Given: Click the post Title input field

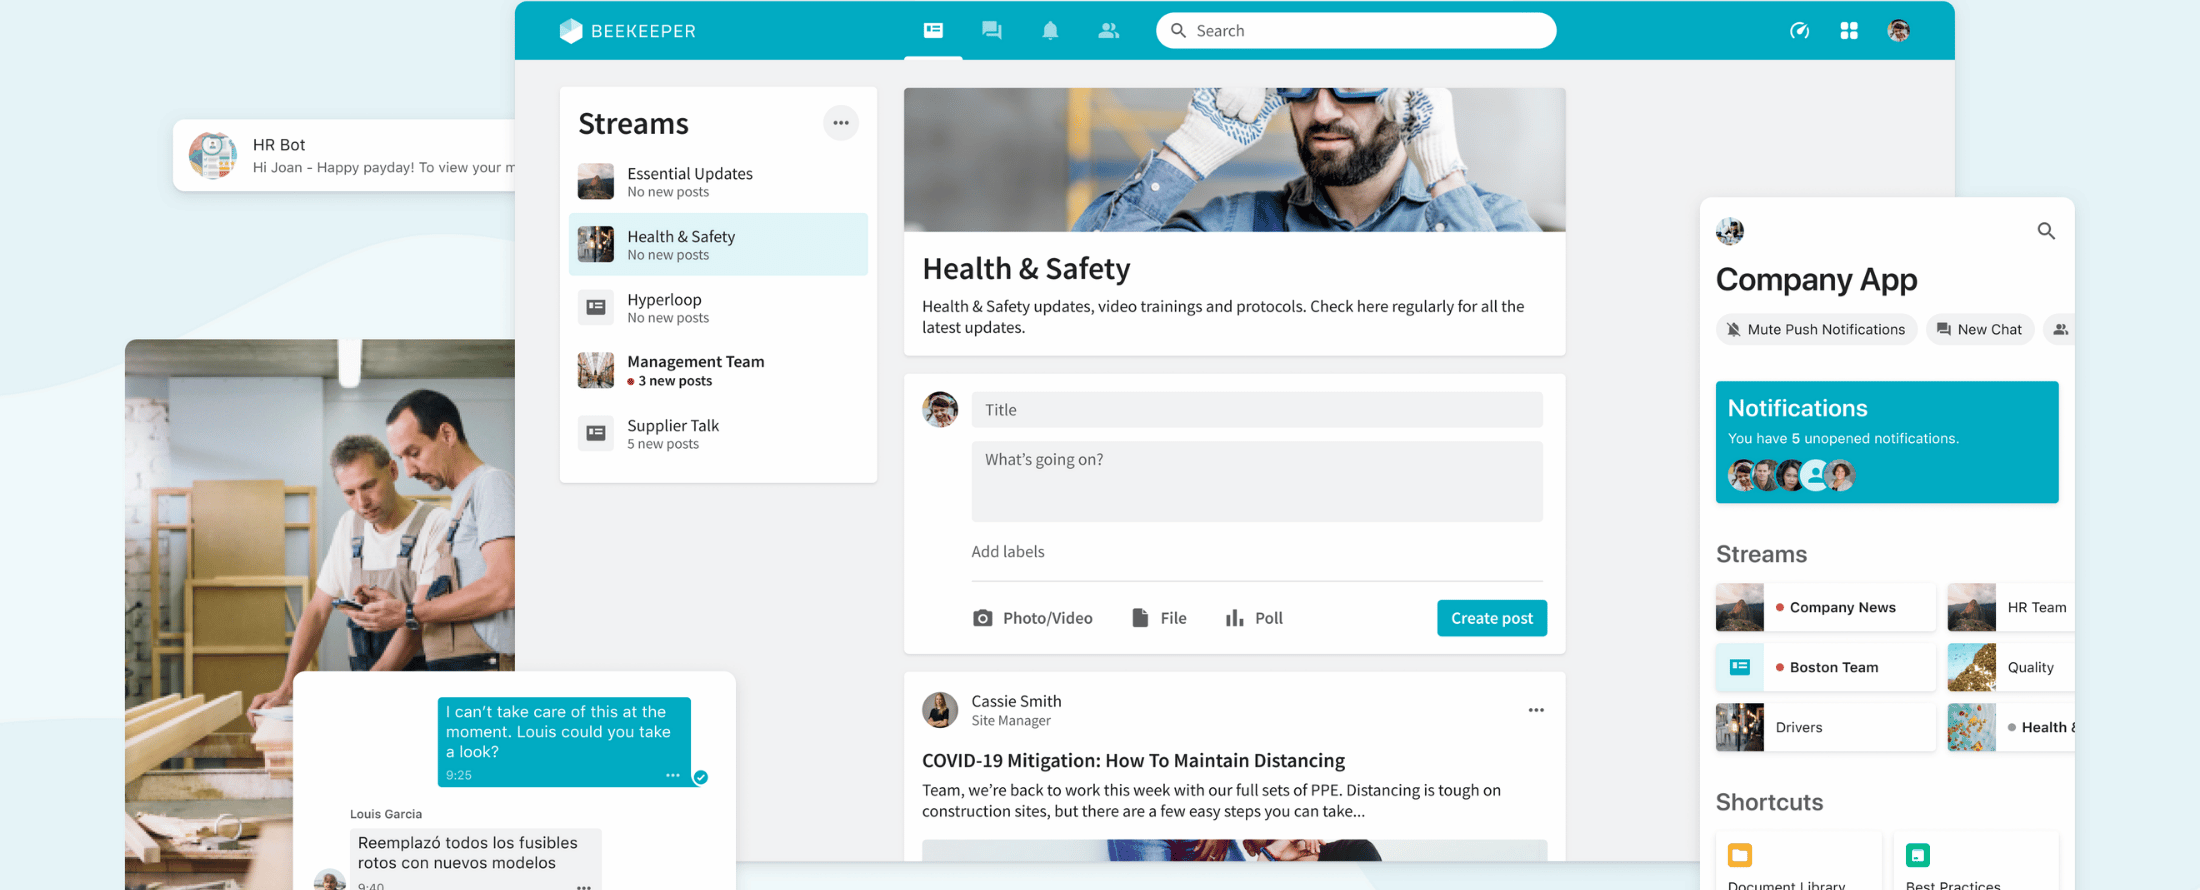Looking at the screenshot, I should coord(1256,409).
